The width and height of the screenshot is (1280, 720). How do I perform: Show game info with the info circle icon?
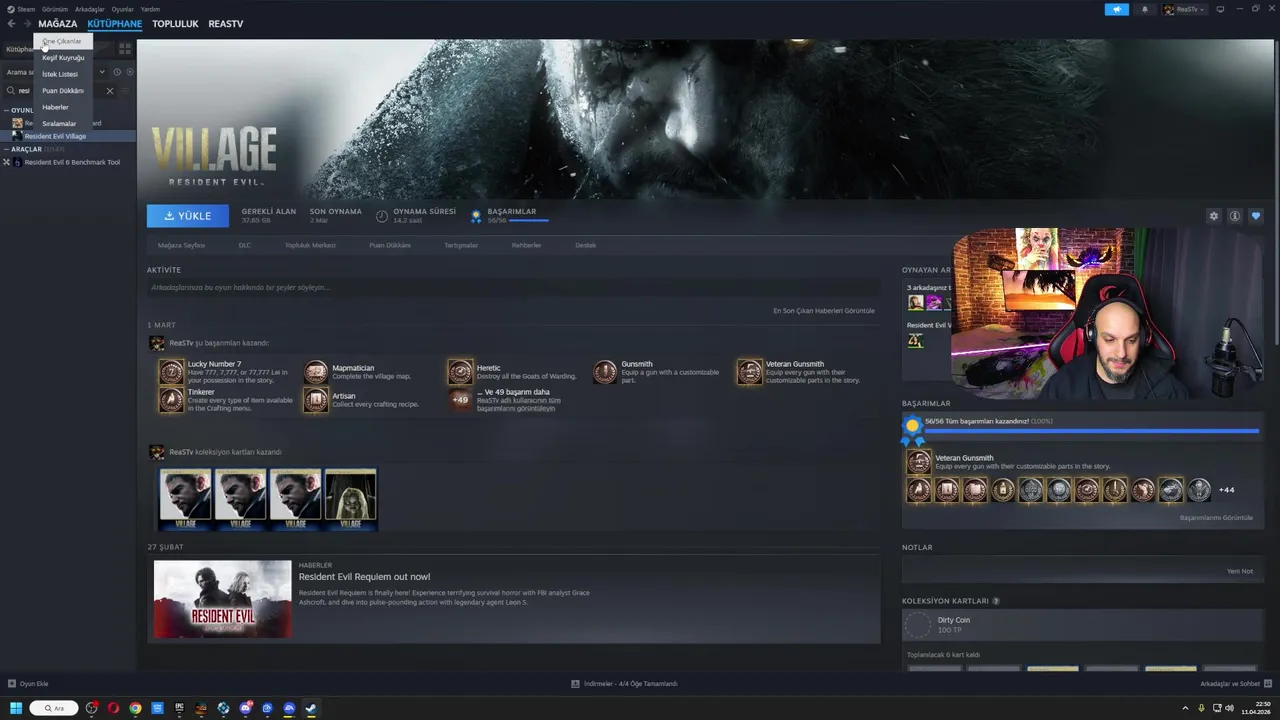point(1235,216)
